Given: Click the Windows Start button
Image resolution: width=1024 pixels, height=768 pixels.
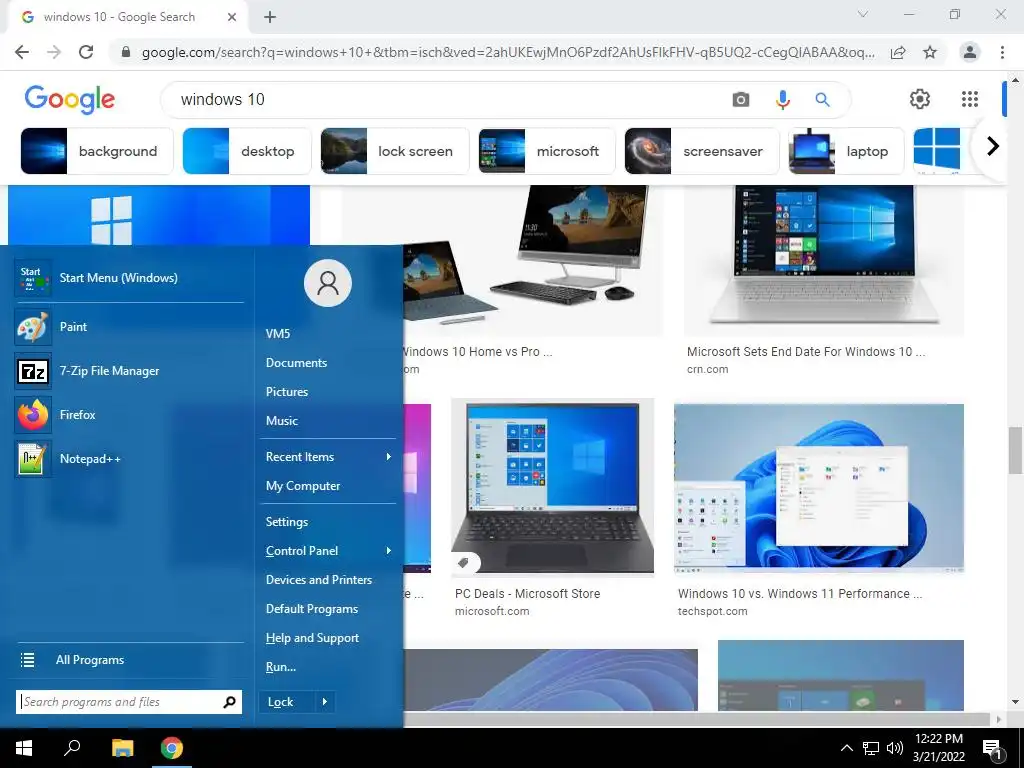Looking at the screenshot, I should tap(24, 748).
